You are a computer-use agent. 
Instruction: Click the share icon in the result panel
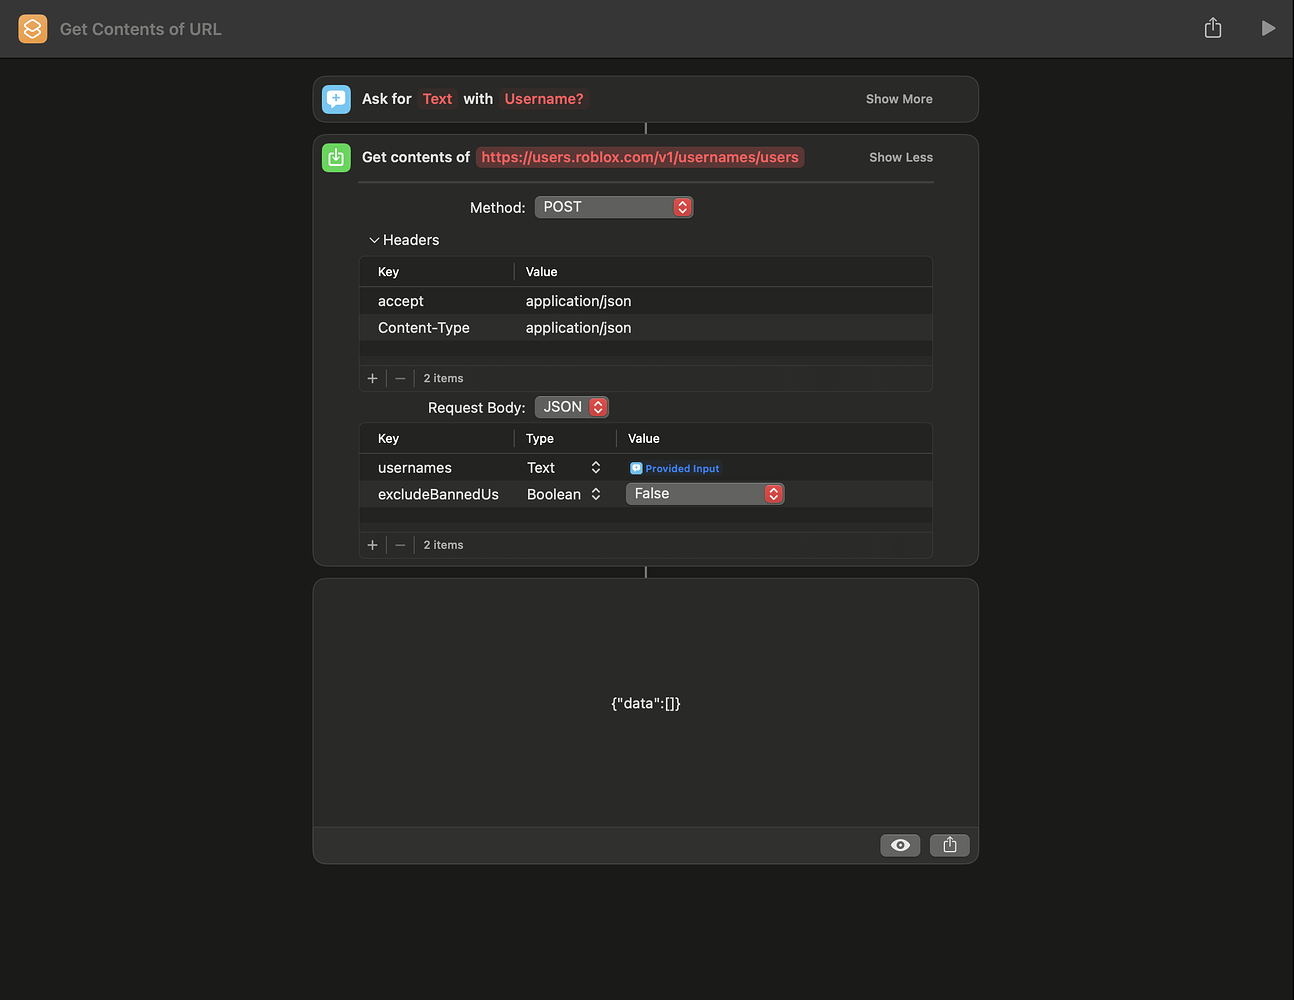pos(949,845)
